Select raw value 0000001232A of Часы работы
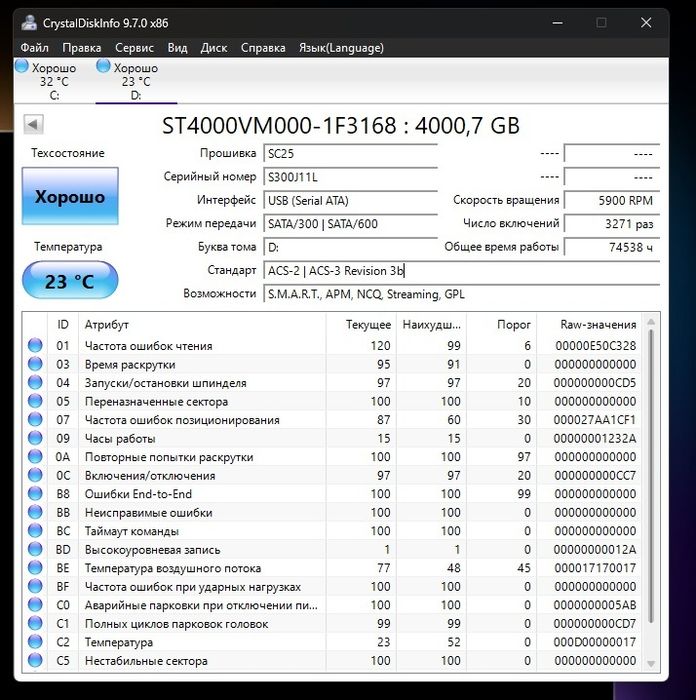This screenshot has height=700, width=696. (595, 438)
